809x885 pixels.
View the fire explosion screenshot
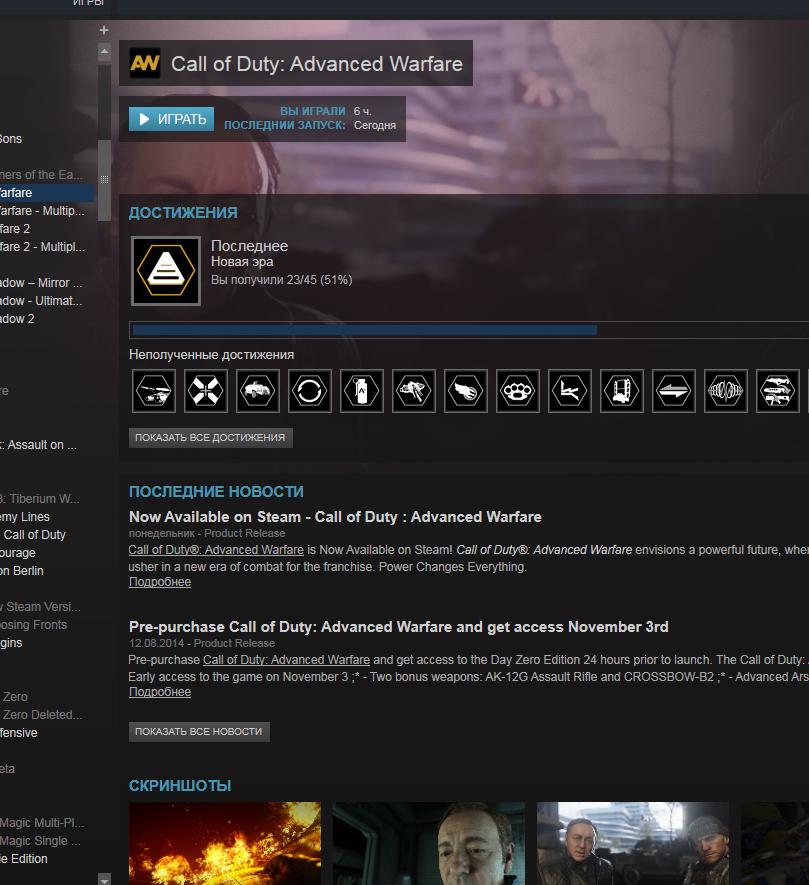pos(225,843)
